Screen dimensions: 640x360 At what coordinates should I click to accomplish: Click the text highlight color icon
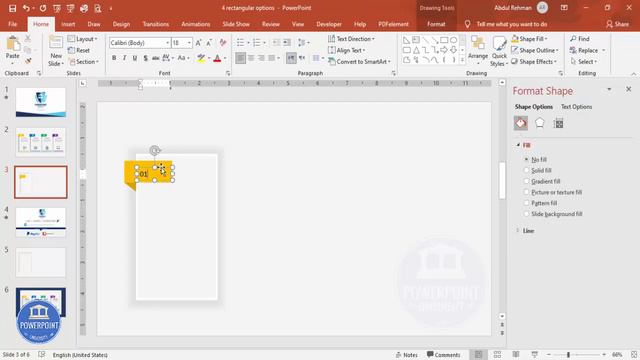pyautogui.click(x=201, y=58)
